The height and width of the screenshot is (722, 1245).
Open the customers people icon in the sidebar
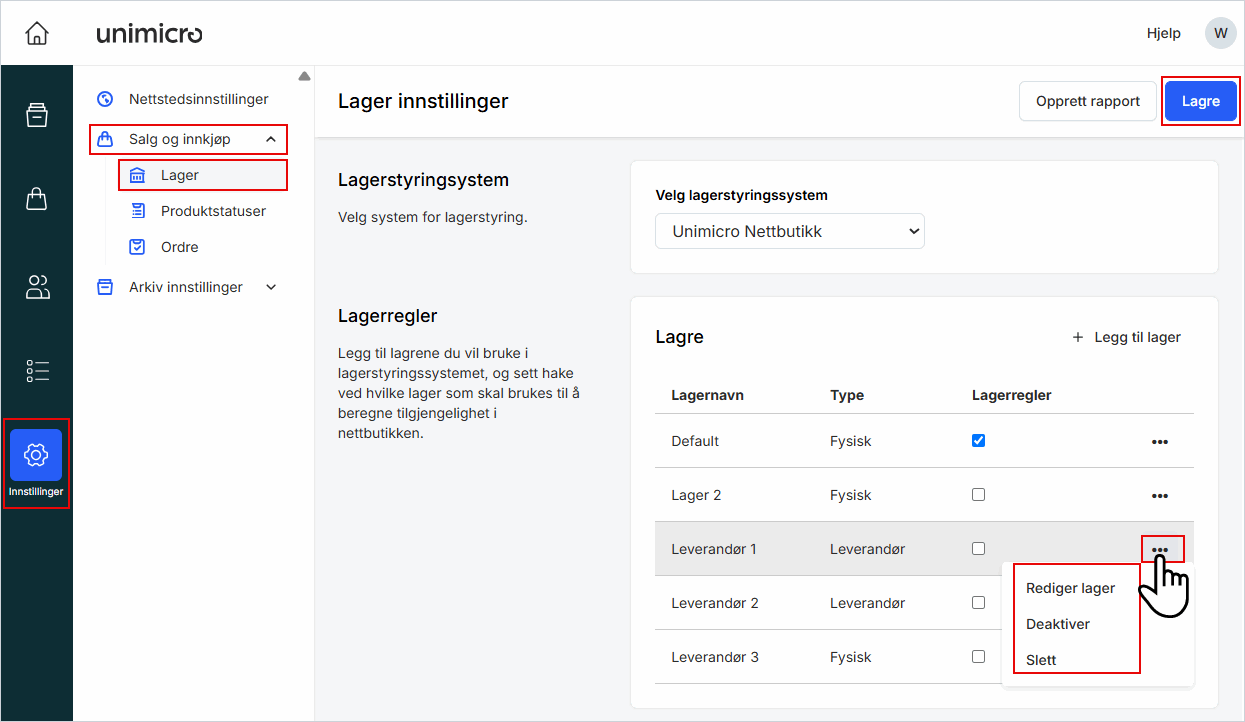[x=36, y=288]
